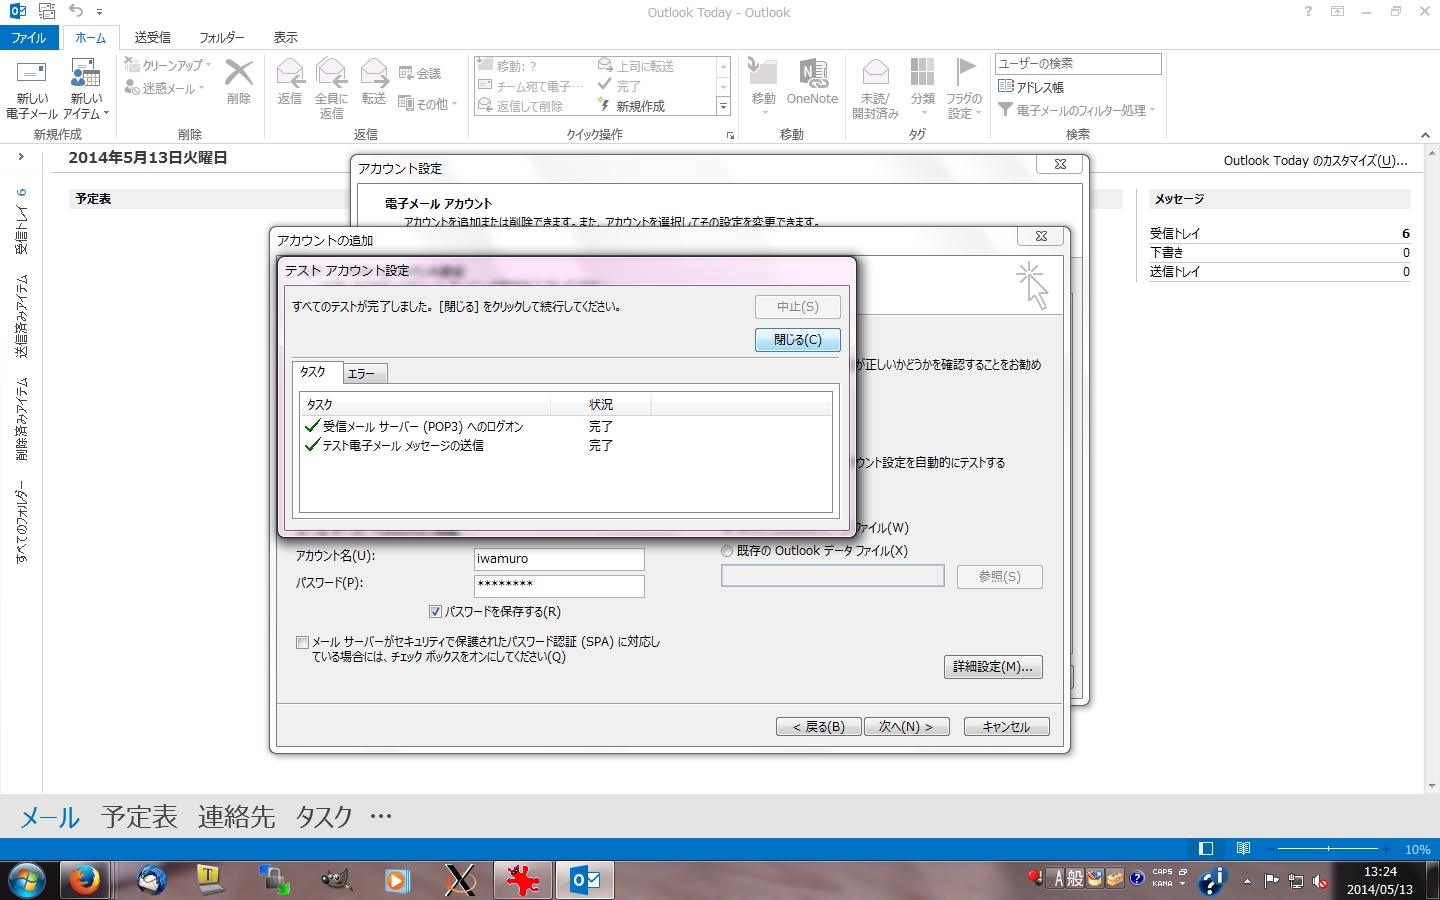This screenshot has height=900, width=1440.
Task: Expand the Quick Steps gallery more arrow
Action: tap(723, 106)
